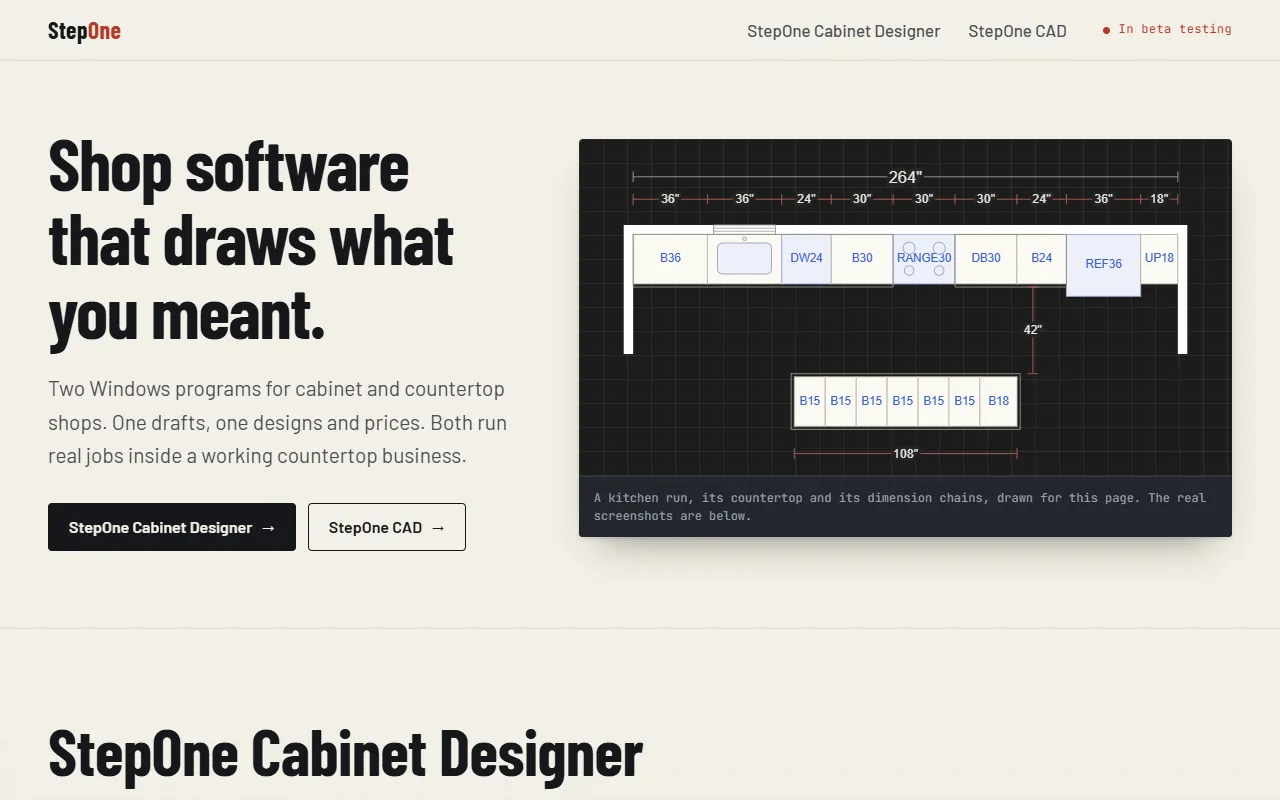Screen dimensions: 1280x800
Task: Click the "Shop software that draws what you meant." headline
Action: (x=252, y=241)
